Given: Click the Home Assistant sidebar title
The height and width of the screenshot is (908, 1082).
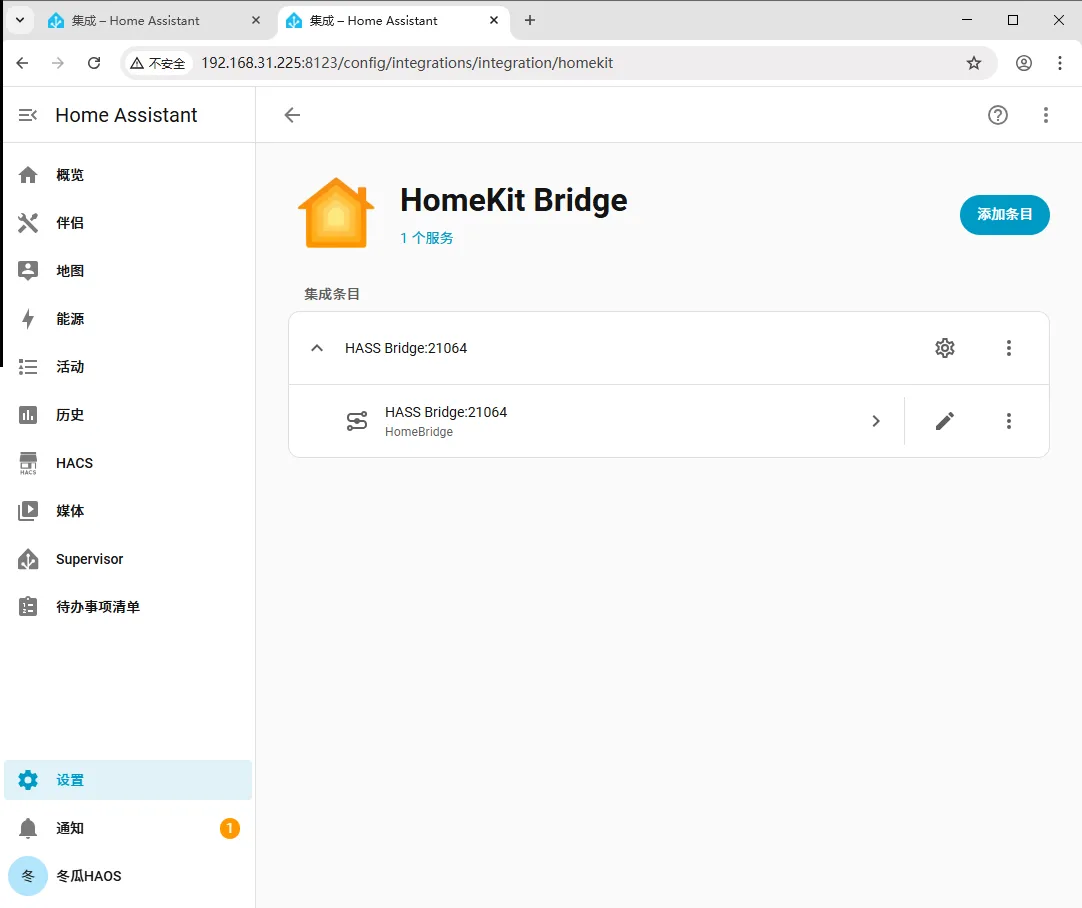Looking at the screenshot, I should [126, 115].
